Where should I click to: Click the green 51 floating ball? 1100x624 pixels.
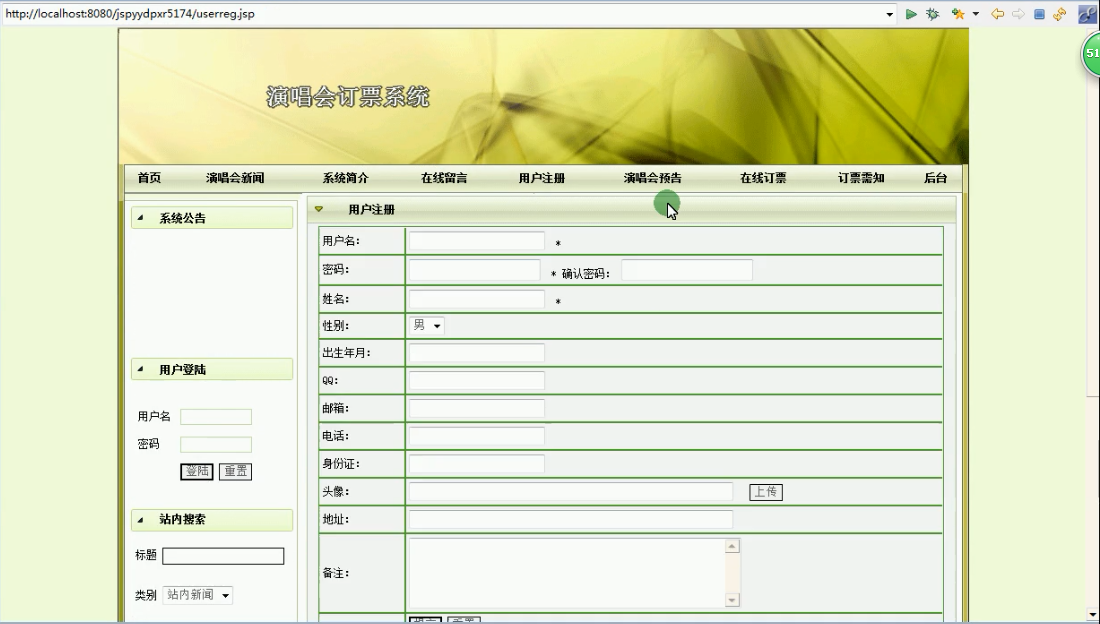click(1092, 54)
